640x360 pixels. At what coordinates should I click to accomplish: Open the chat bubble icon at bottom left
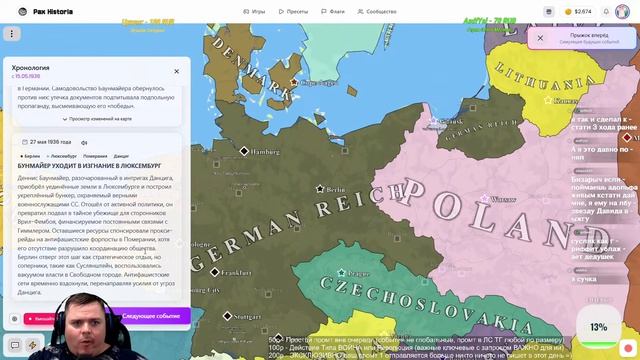coord(15,345)
